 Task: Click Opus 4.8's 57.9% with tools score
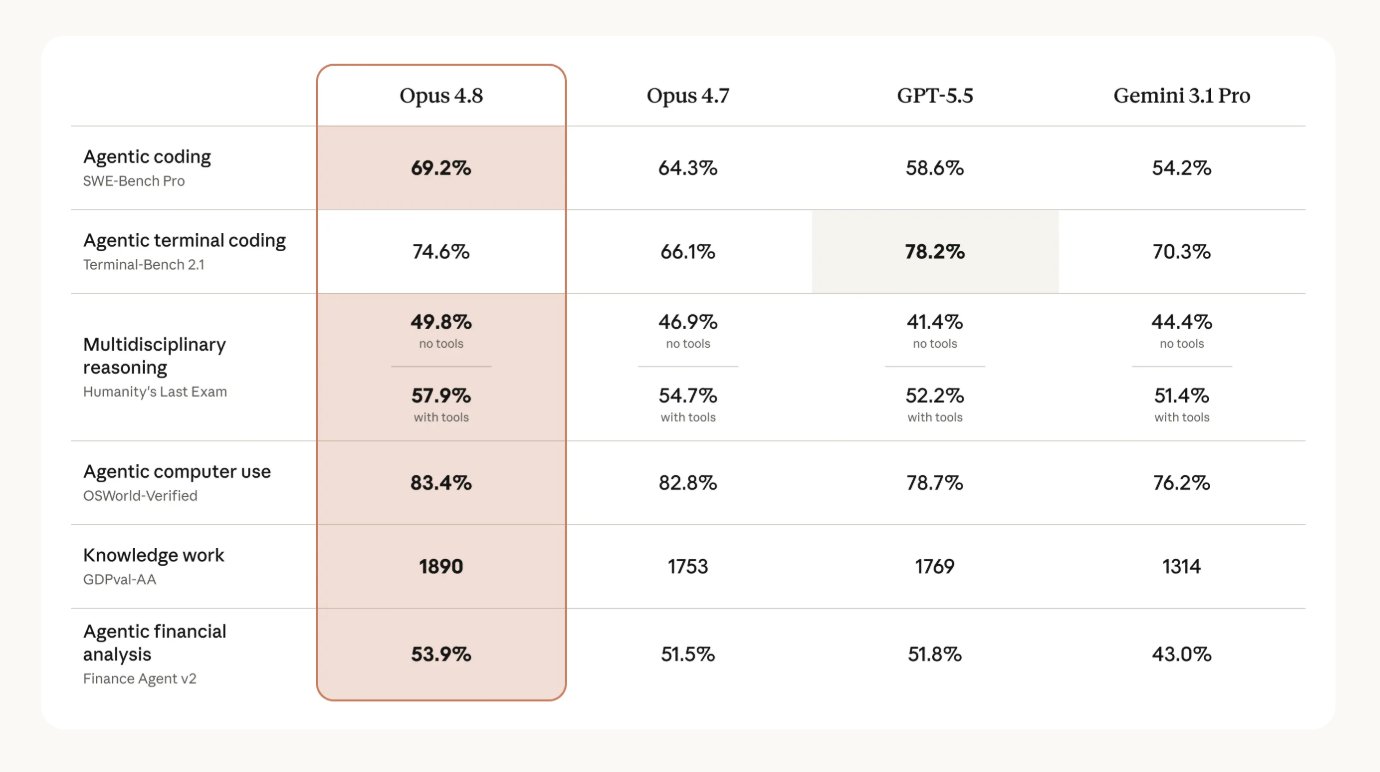441,396
